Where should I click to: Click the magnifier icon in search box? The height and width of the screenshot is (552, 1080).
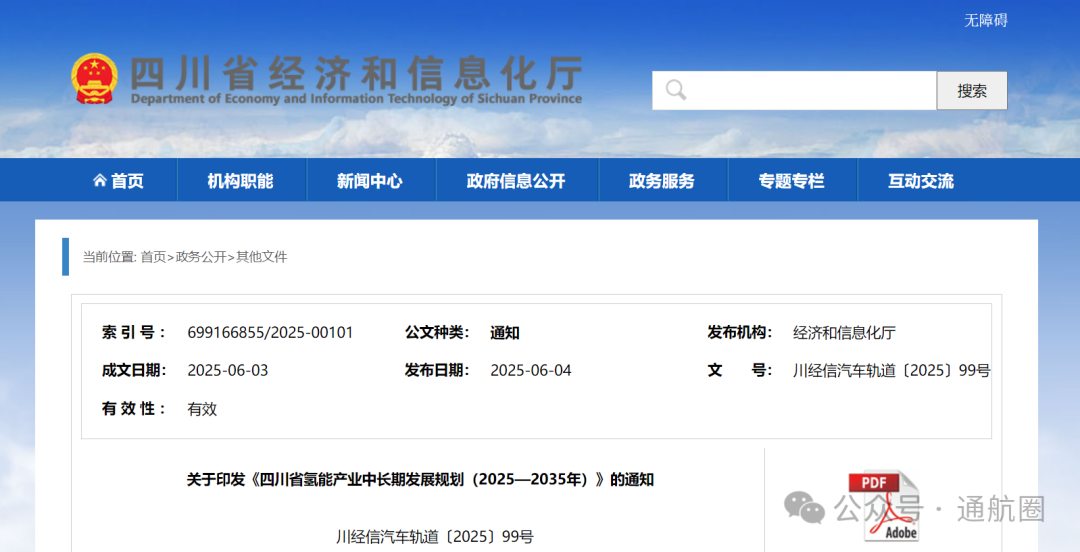click(x=676, y=90)
